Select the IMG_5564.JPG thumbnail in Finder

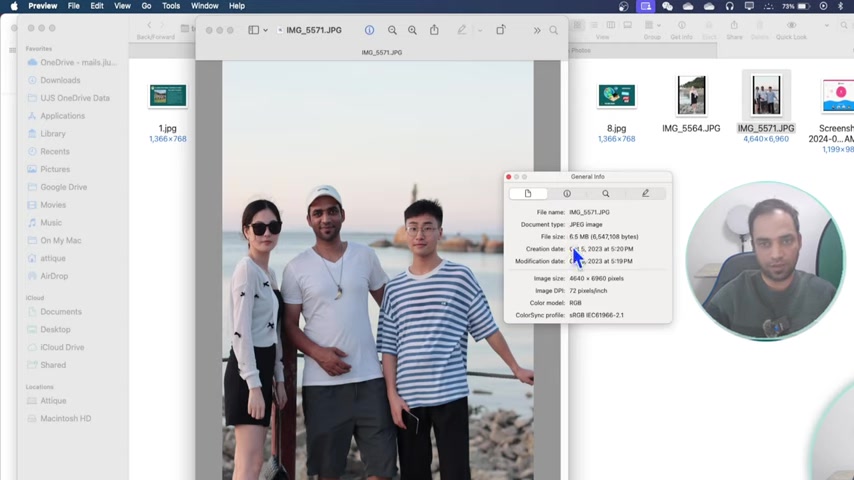click(691, 95)
